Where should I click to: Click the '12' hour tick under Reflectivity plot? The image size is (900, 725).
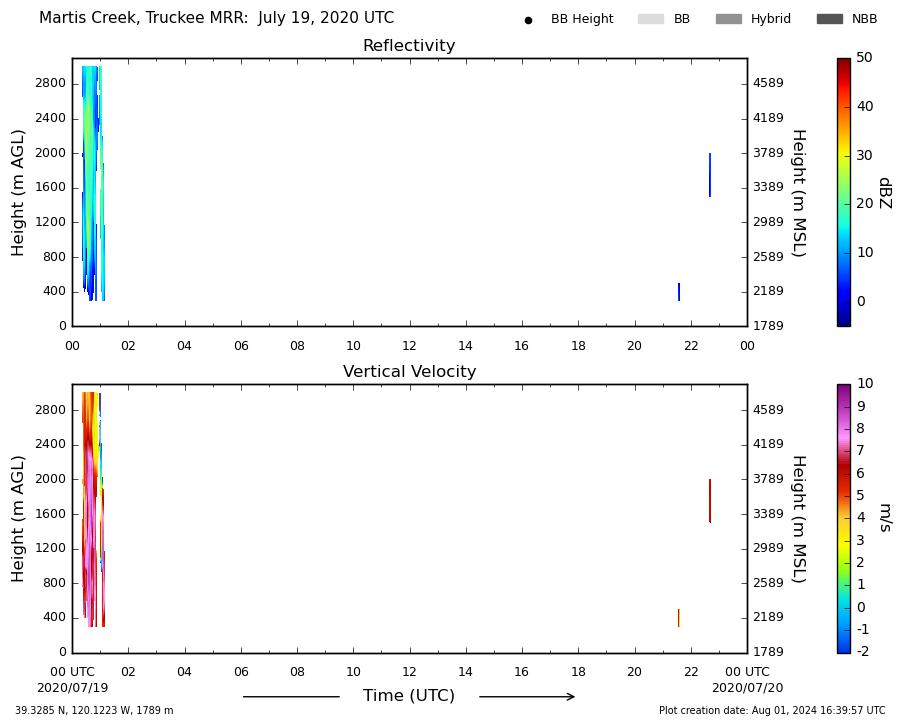tap(409, 346)
